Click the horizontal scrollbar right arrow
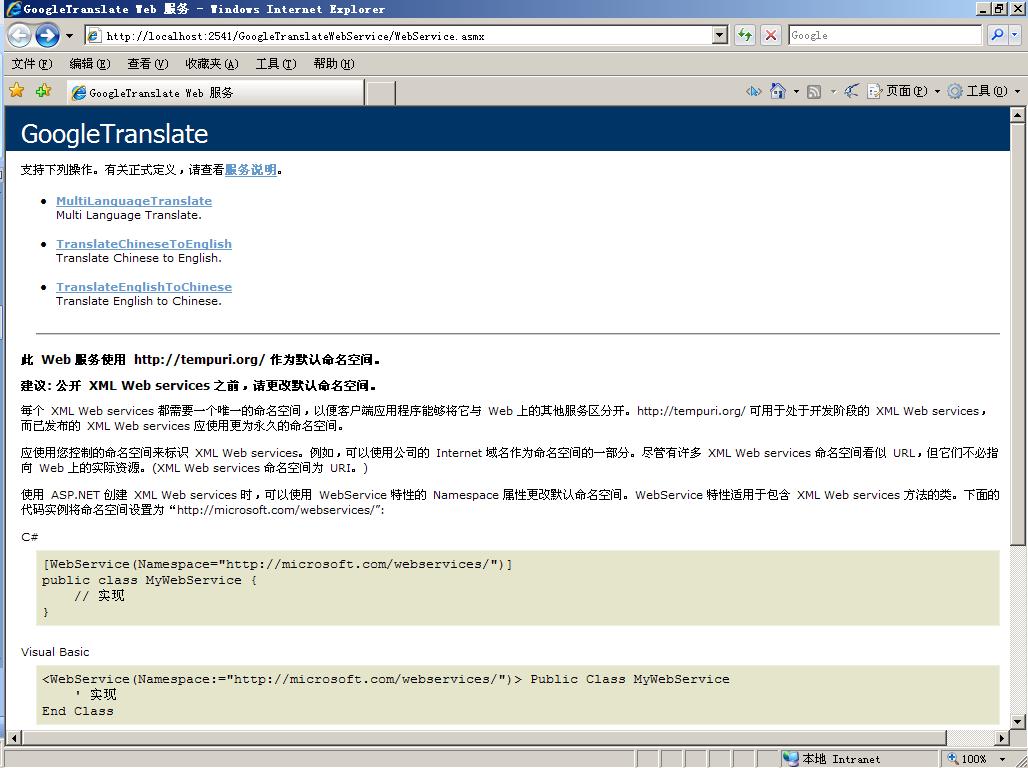The image size is (1028, 768). coord(1001,738)
